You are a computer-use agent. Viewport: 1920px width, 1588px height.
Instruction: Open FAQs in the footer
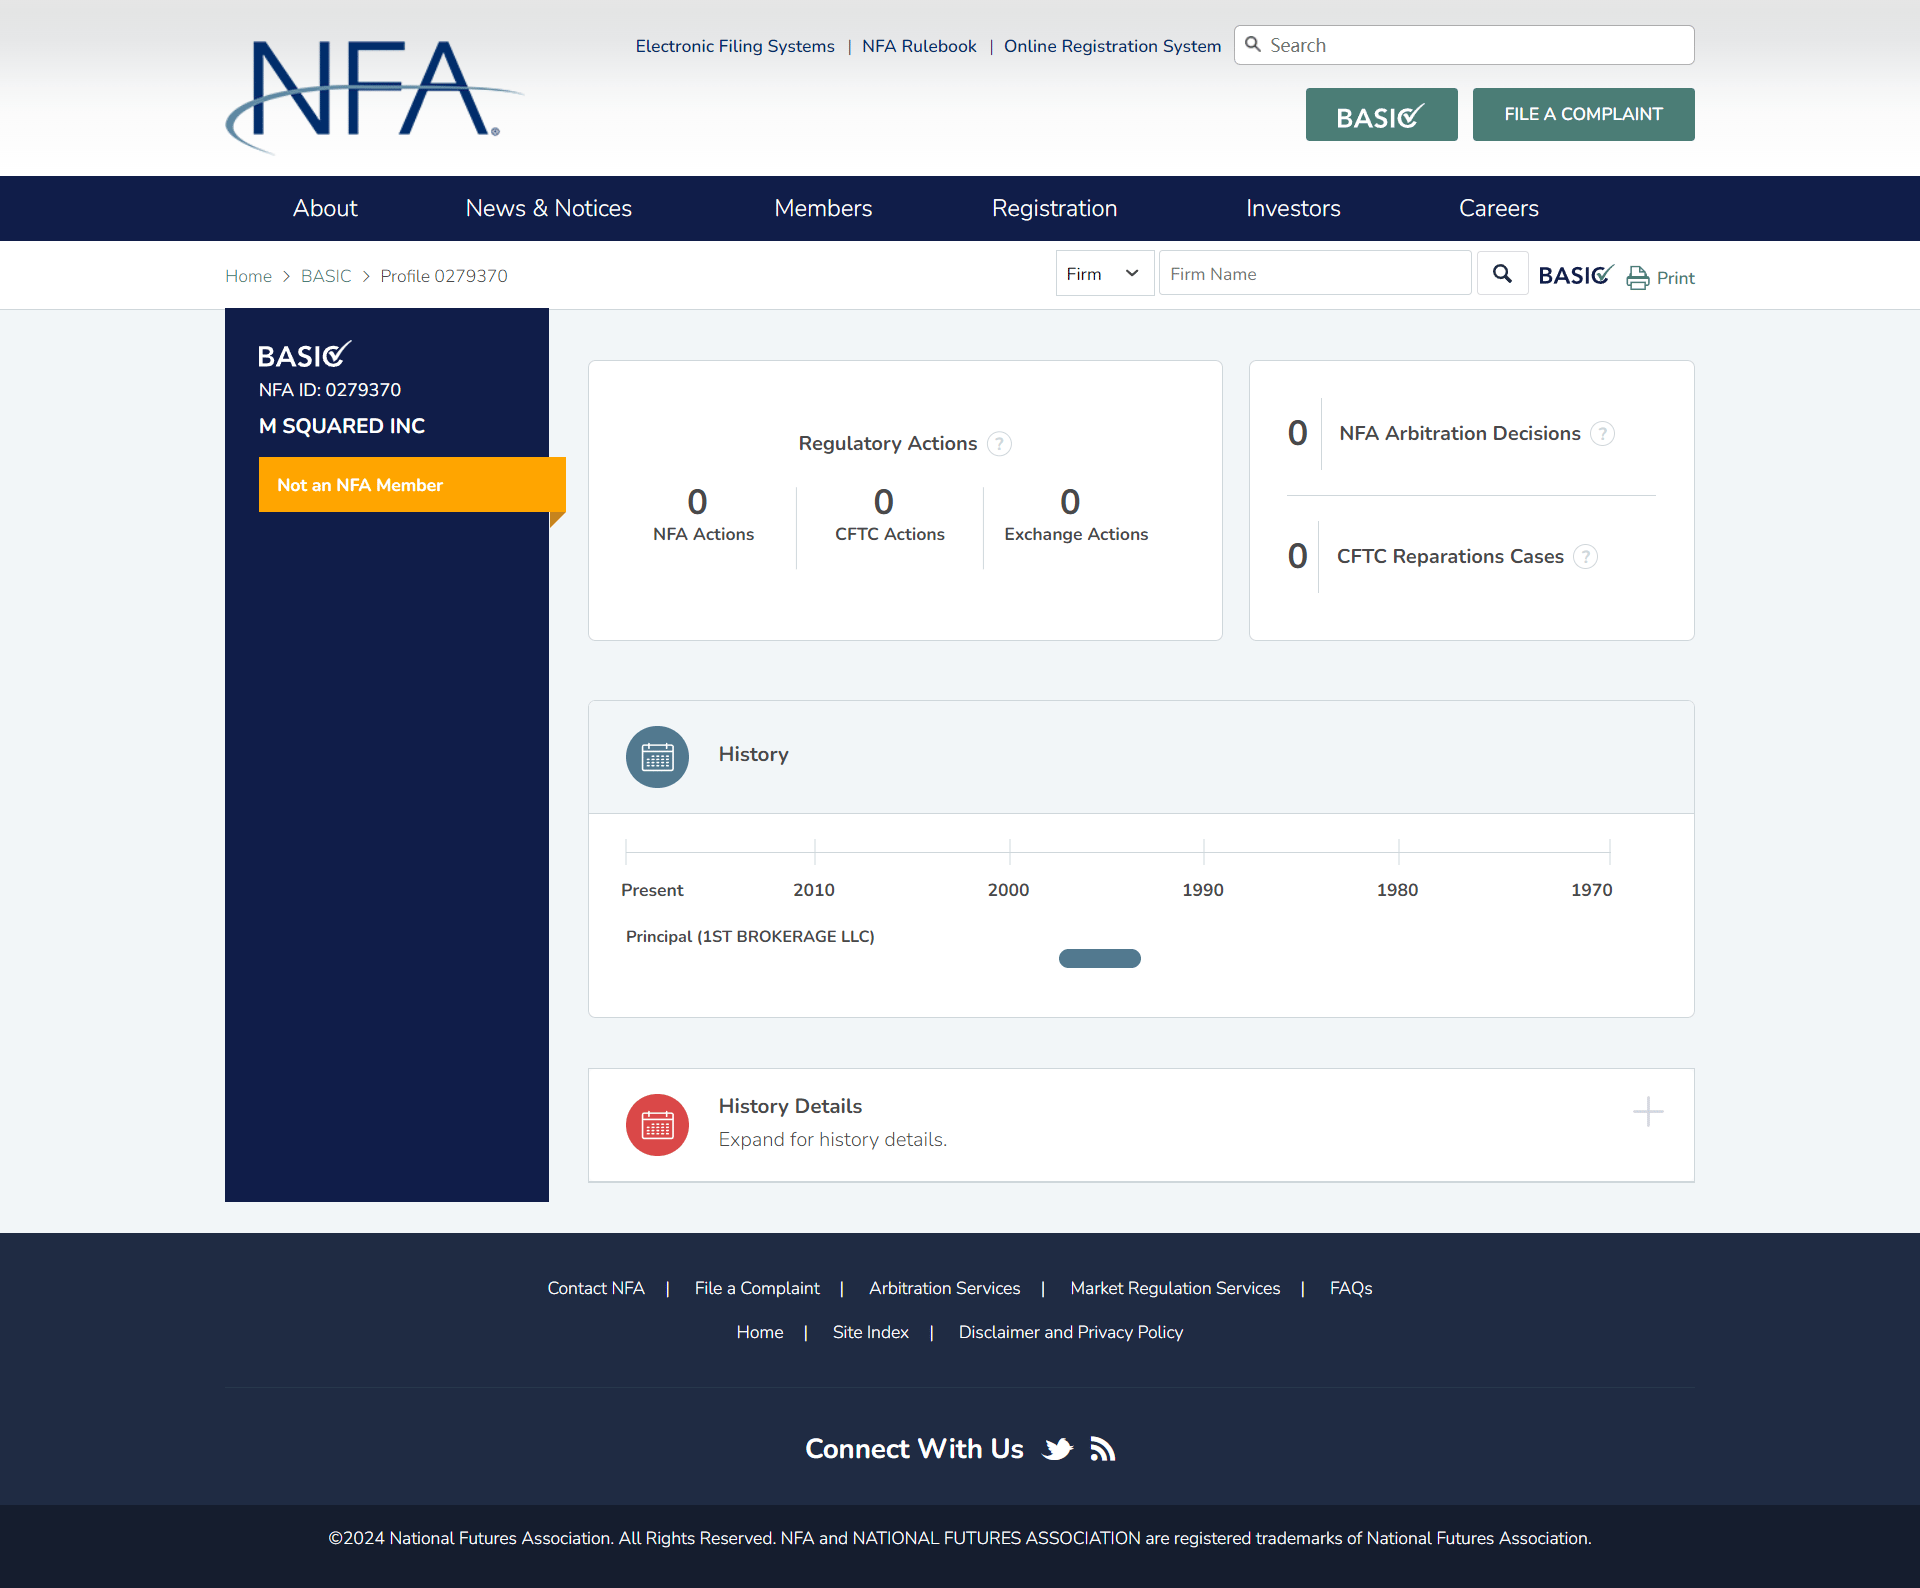(x=1351, y=1288)
